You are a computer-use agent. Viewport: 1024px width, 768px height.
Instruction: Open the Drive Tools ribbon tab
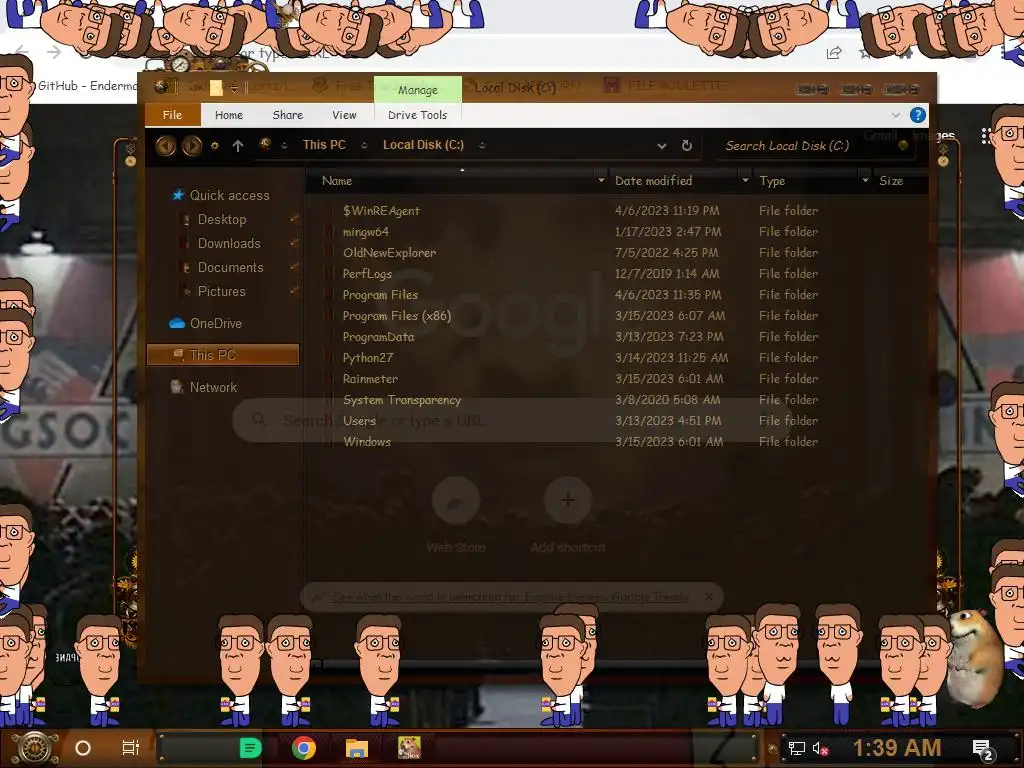[417, 115]
